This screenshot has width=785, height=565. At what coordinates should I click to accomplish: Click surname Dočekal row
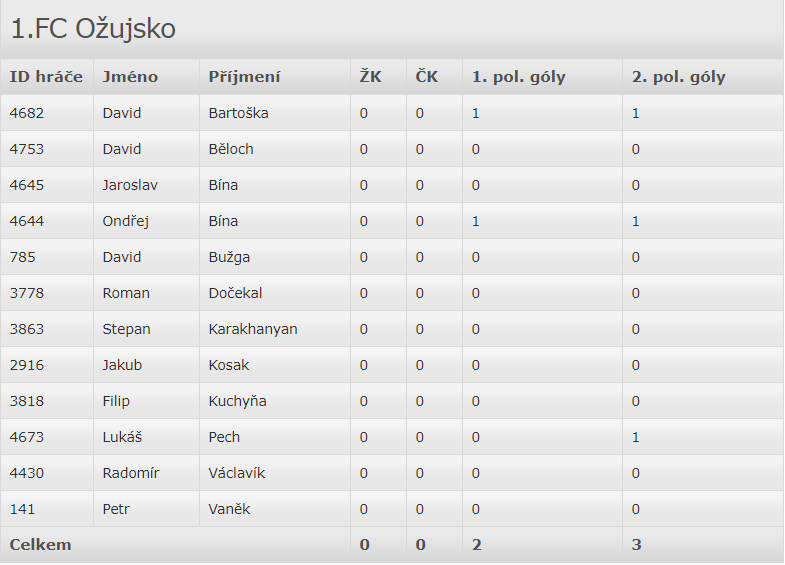pos(235,293)
